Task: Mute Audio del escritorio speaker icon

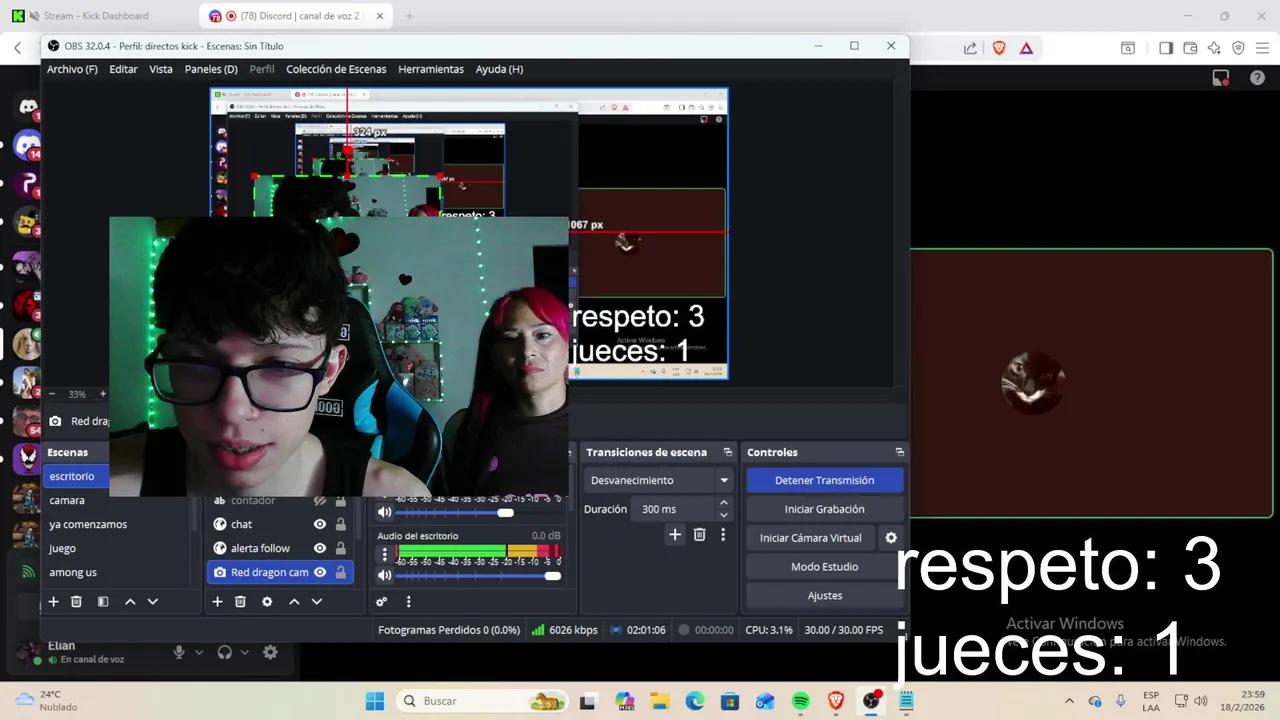Action: (385, 575)
